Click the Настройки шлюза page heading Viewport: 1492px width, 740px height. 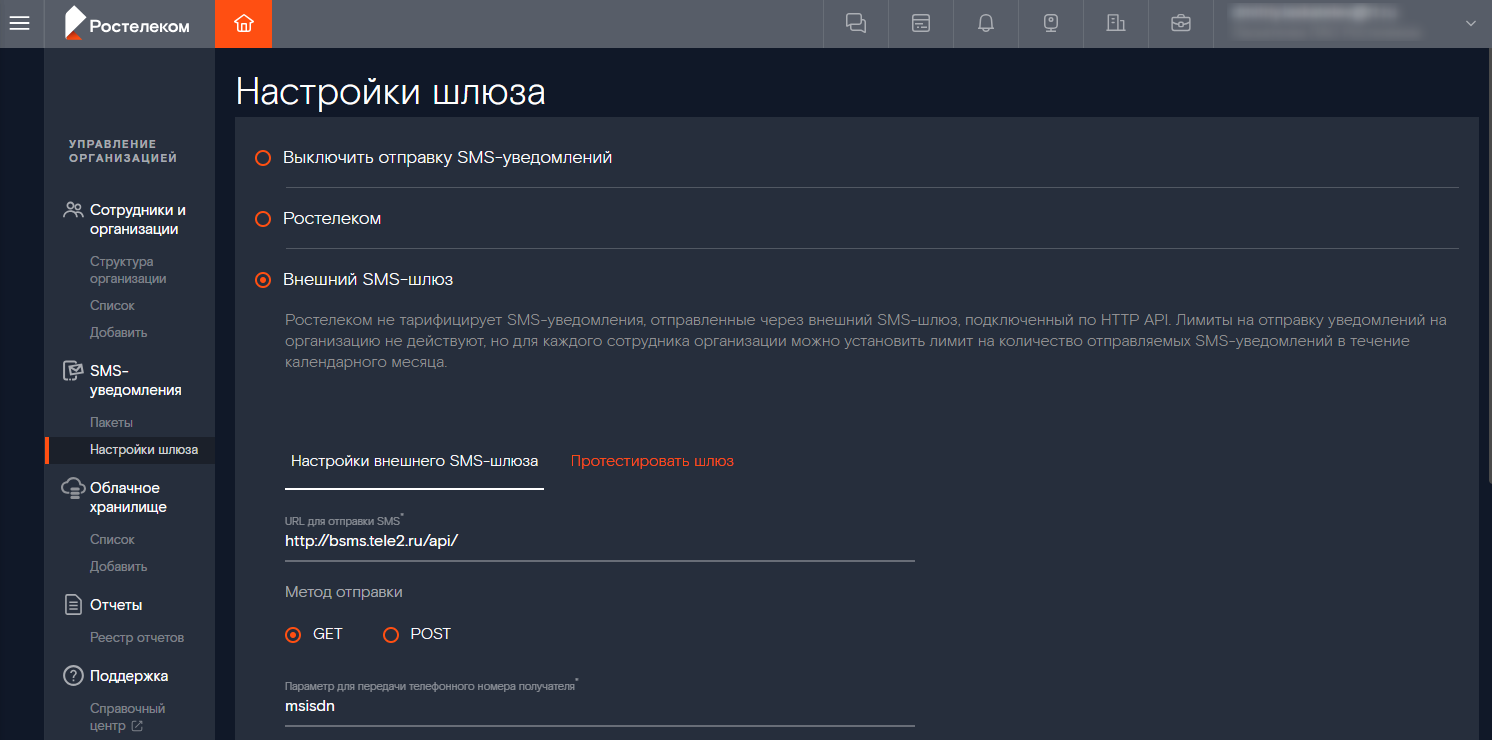[391, 92]
